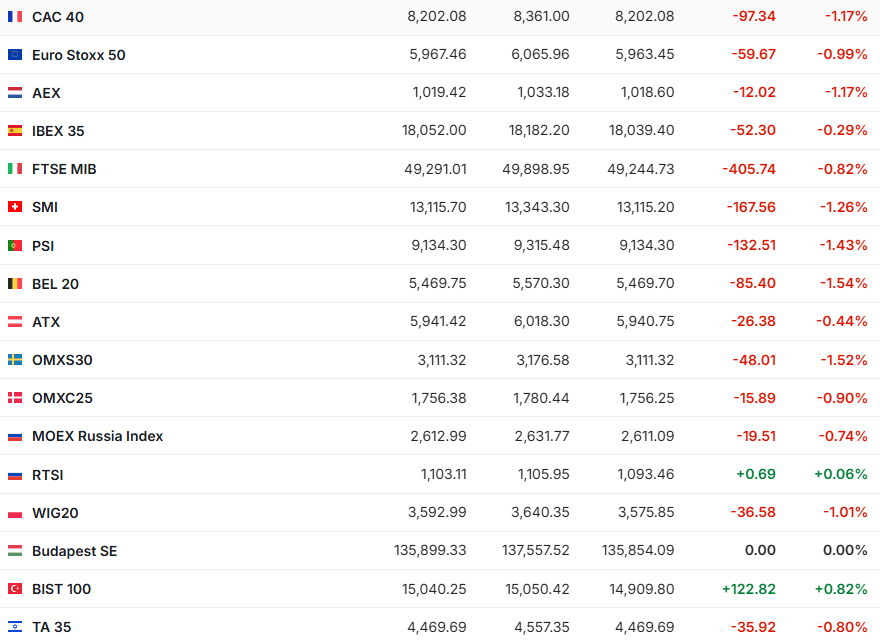
Task: Select TA 35 high value 4,557.35
Action: click(541, 627)
